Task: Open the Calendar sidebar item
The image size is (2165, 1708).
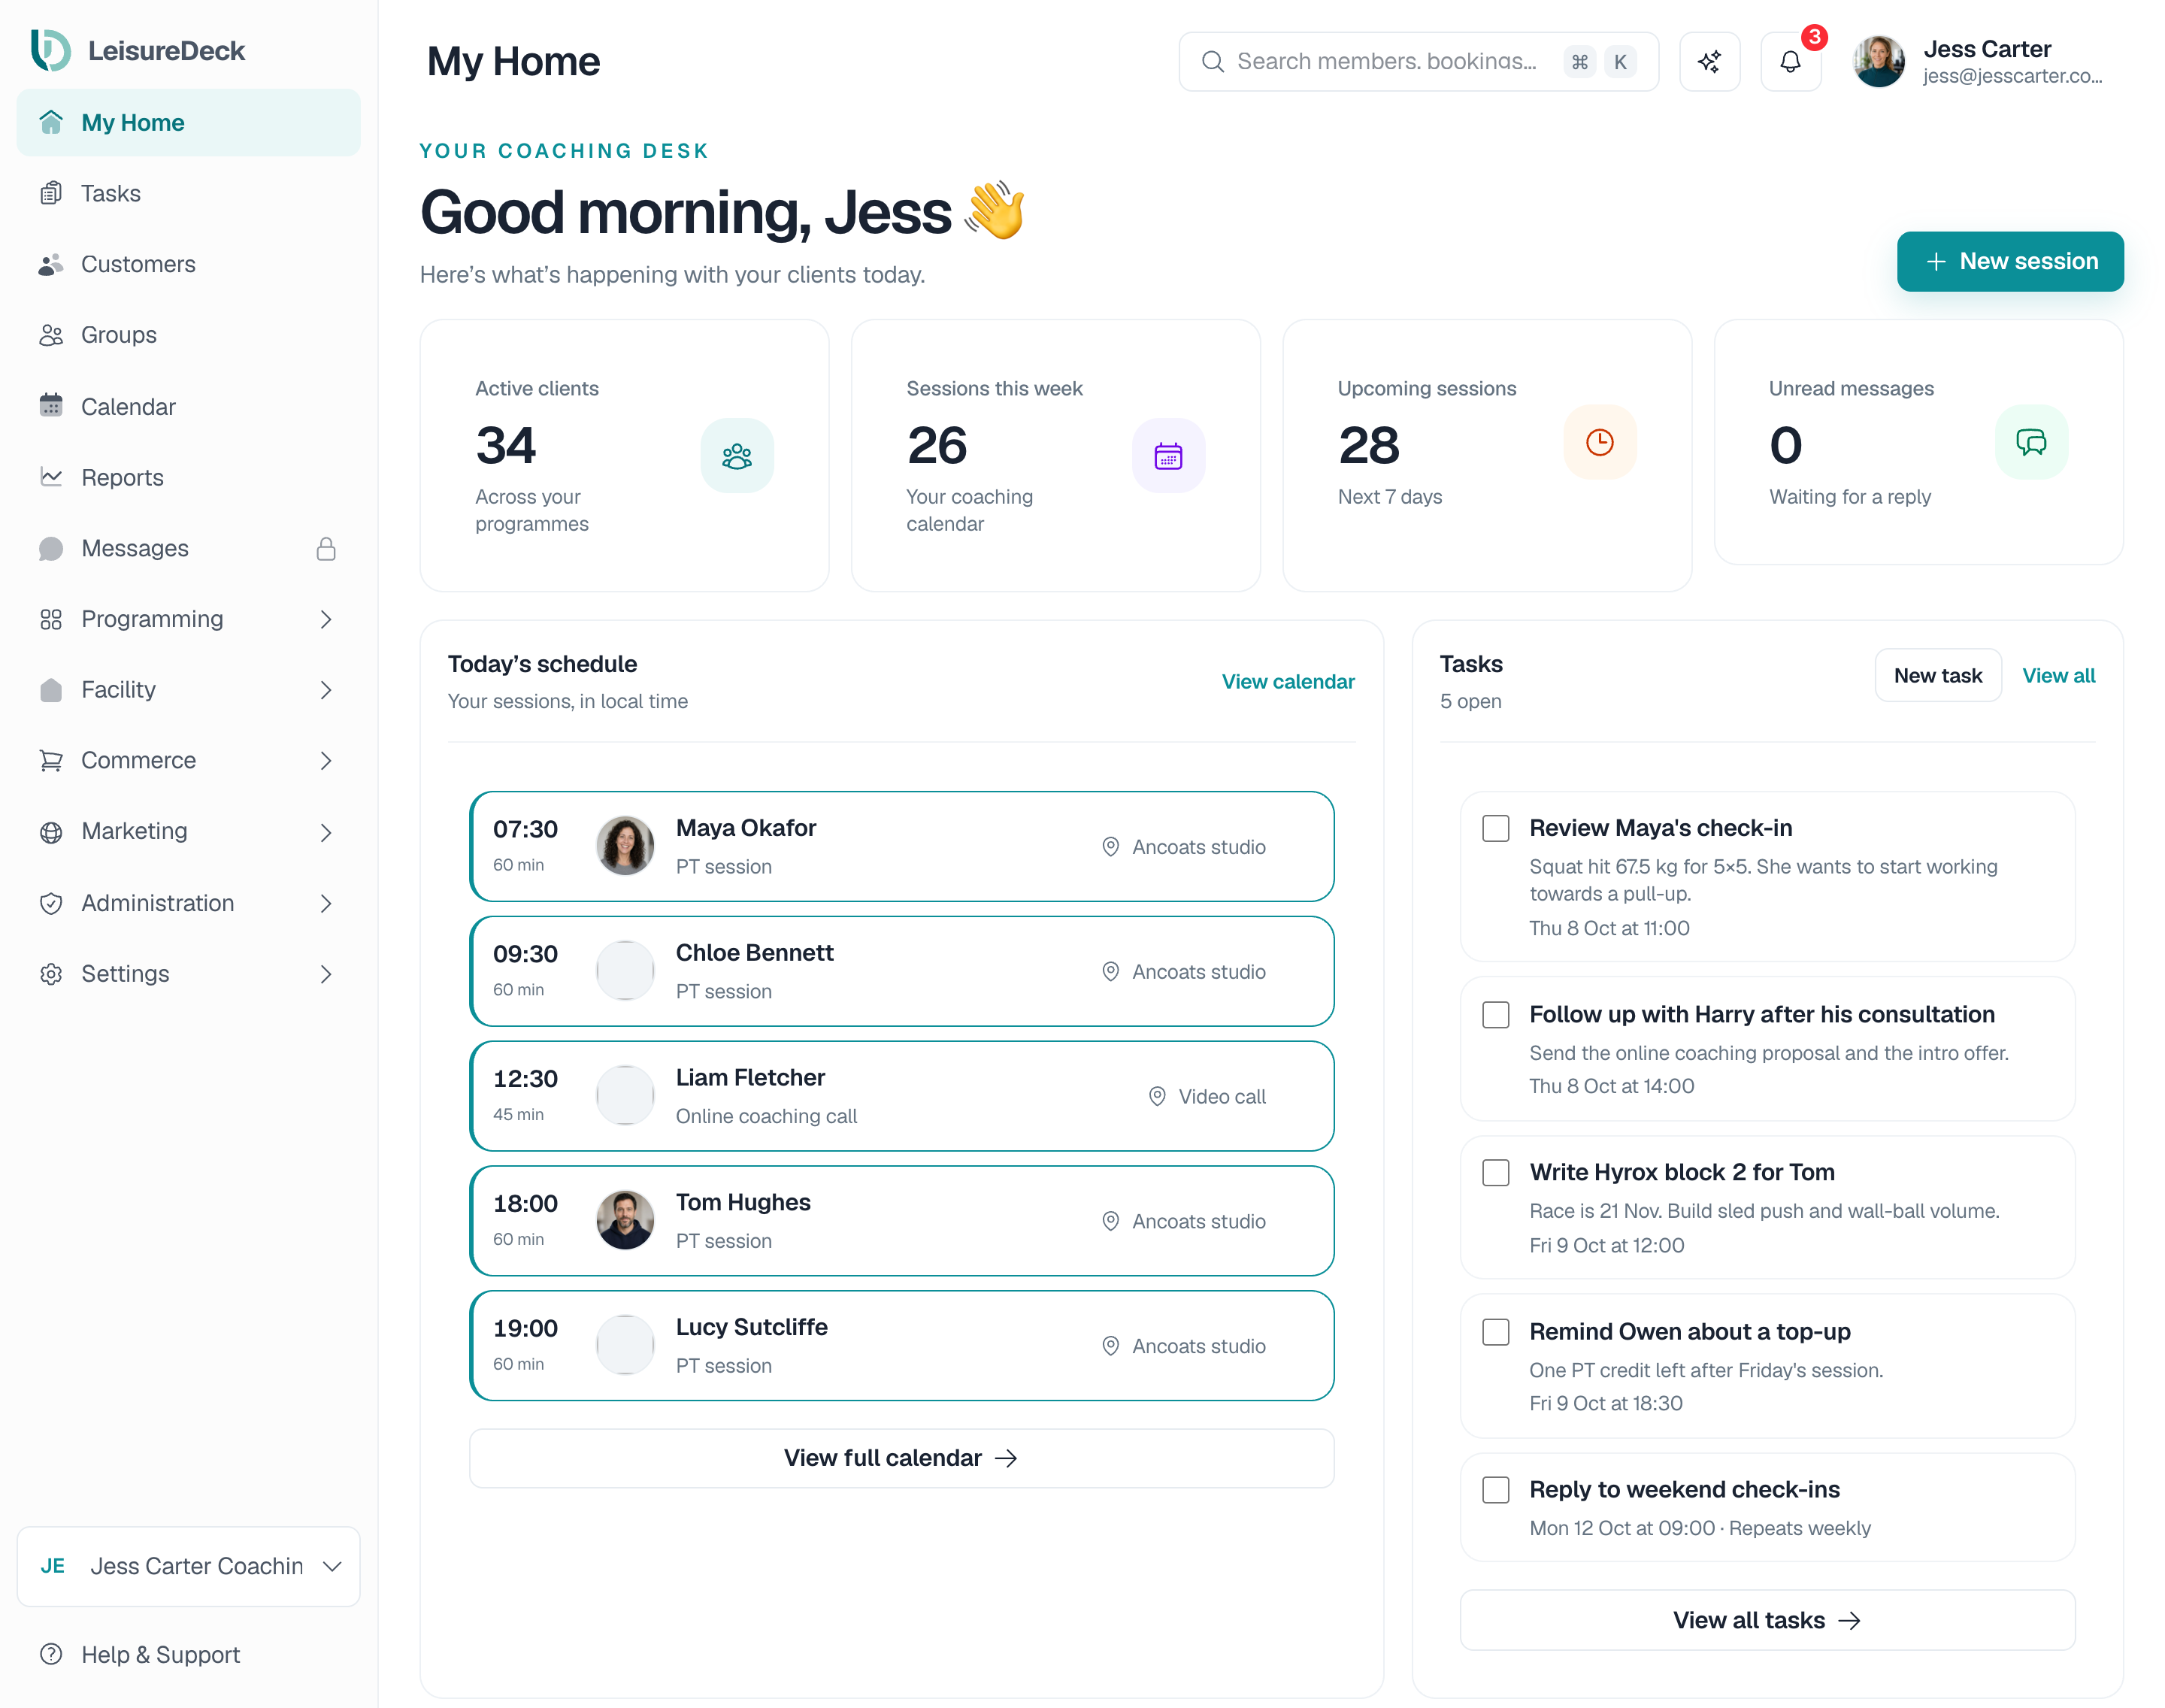Action: 188,406
